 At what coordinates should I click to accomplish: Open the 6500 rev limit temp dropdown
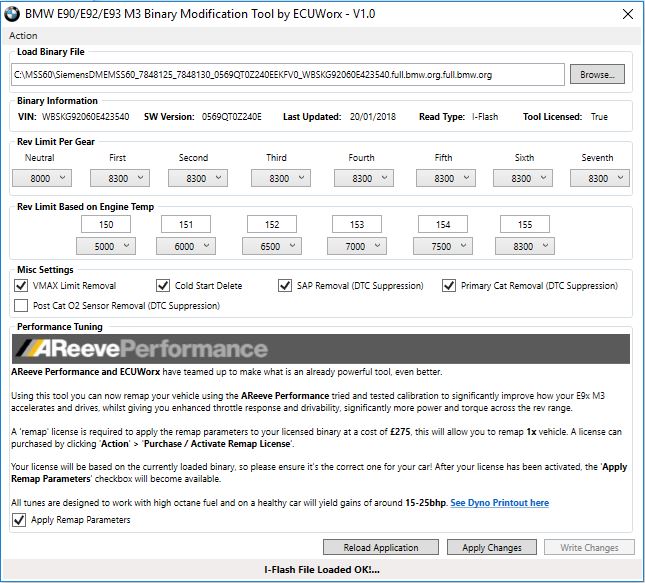pos(271,246)
